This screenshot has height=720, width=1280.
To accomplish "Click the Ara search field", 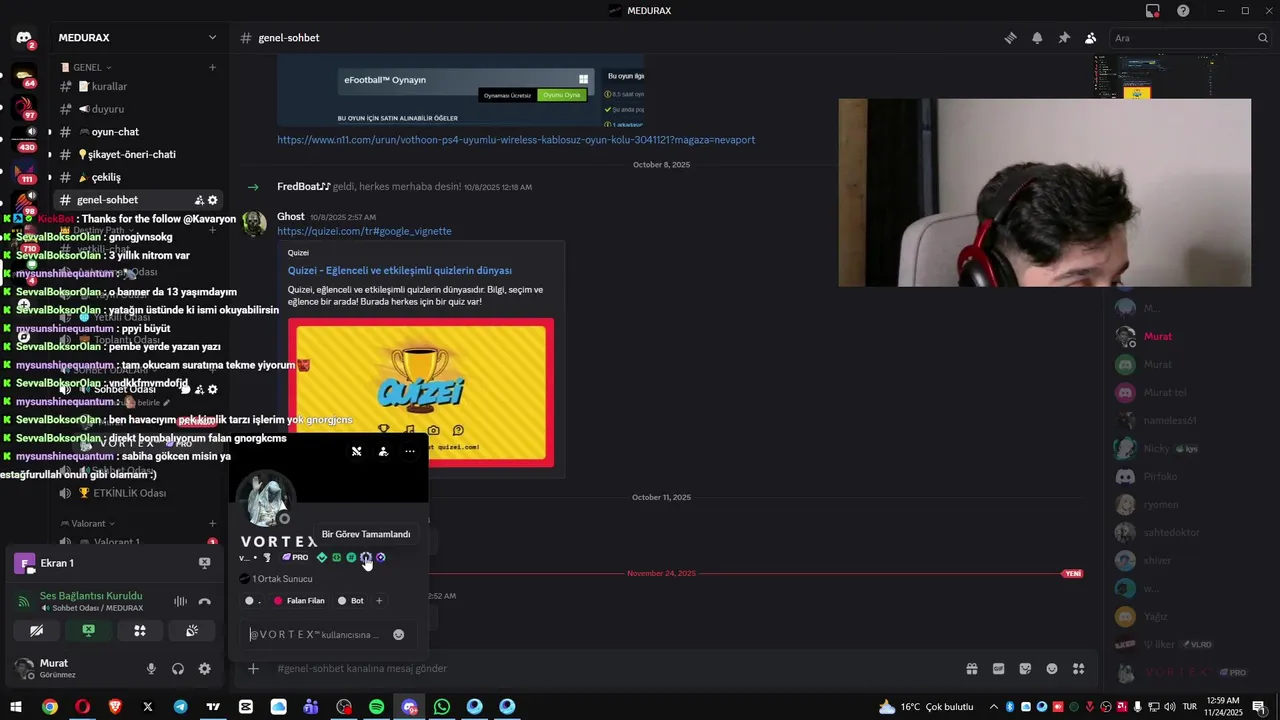I will click(1191, 38).
